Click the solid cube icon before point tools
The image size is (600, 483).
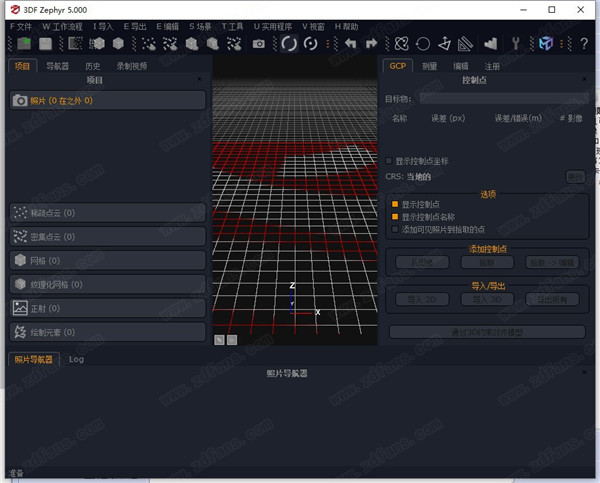[118, 43]
